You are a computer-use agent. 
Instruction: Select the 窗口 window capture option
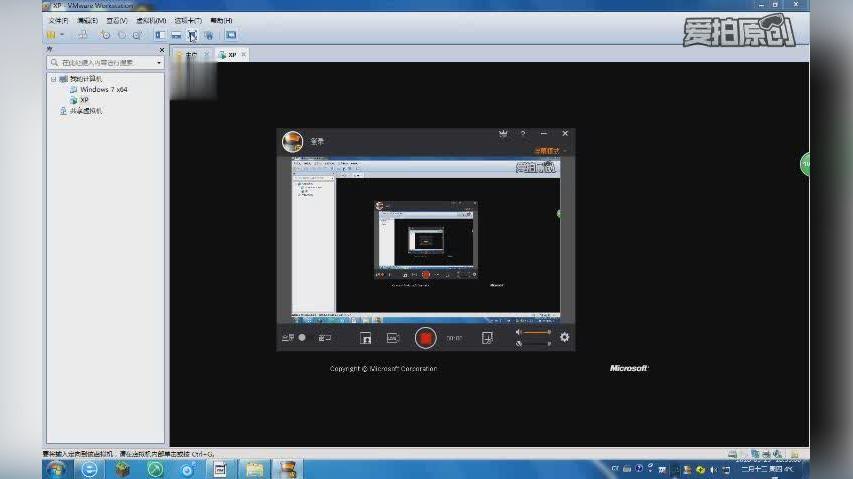325,338
